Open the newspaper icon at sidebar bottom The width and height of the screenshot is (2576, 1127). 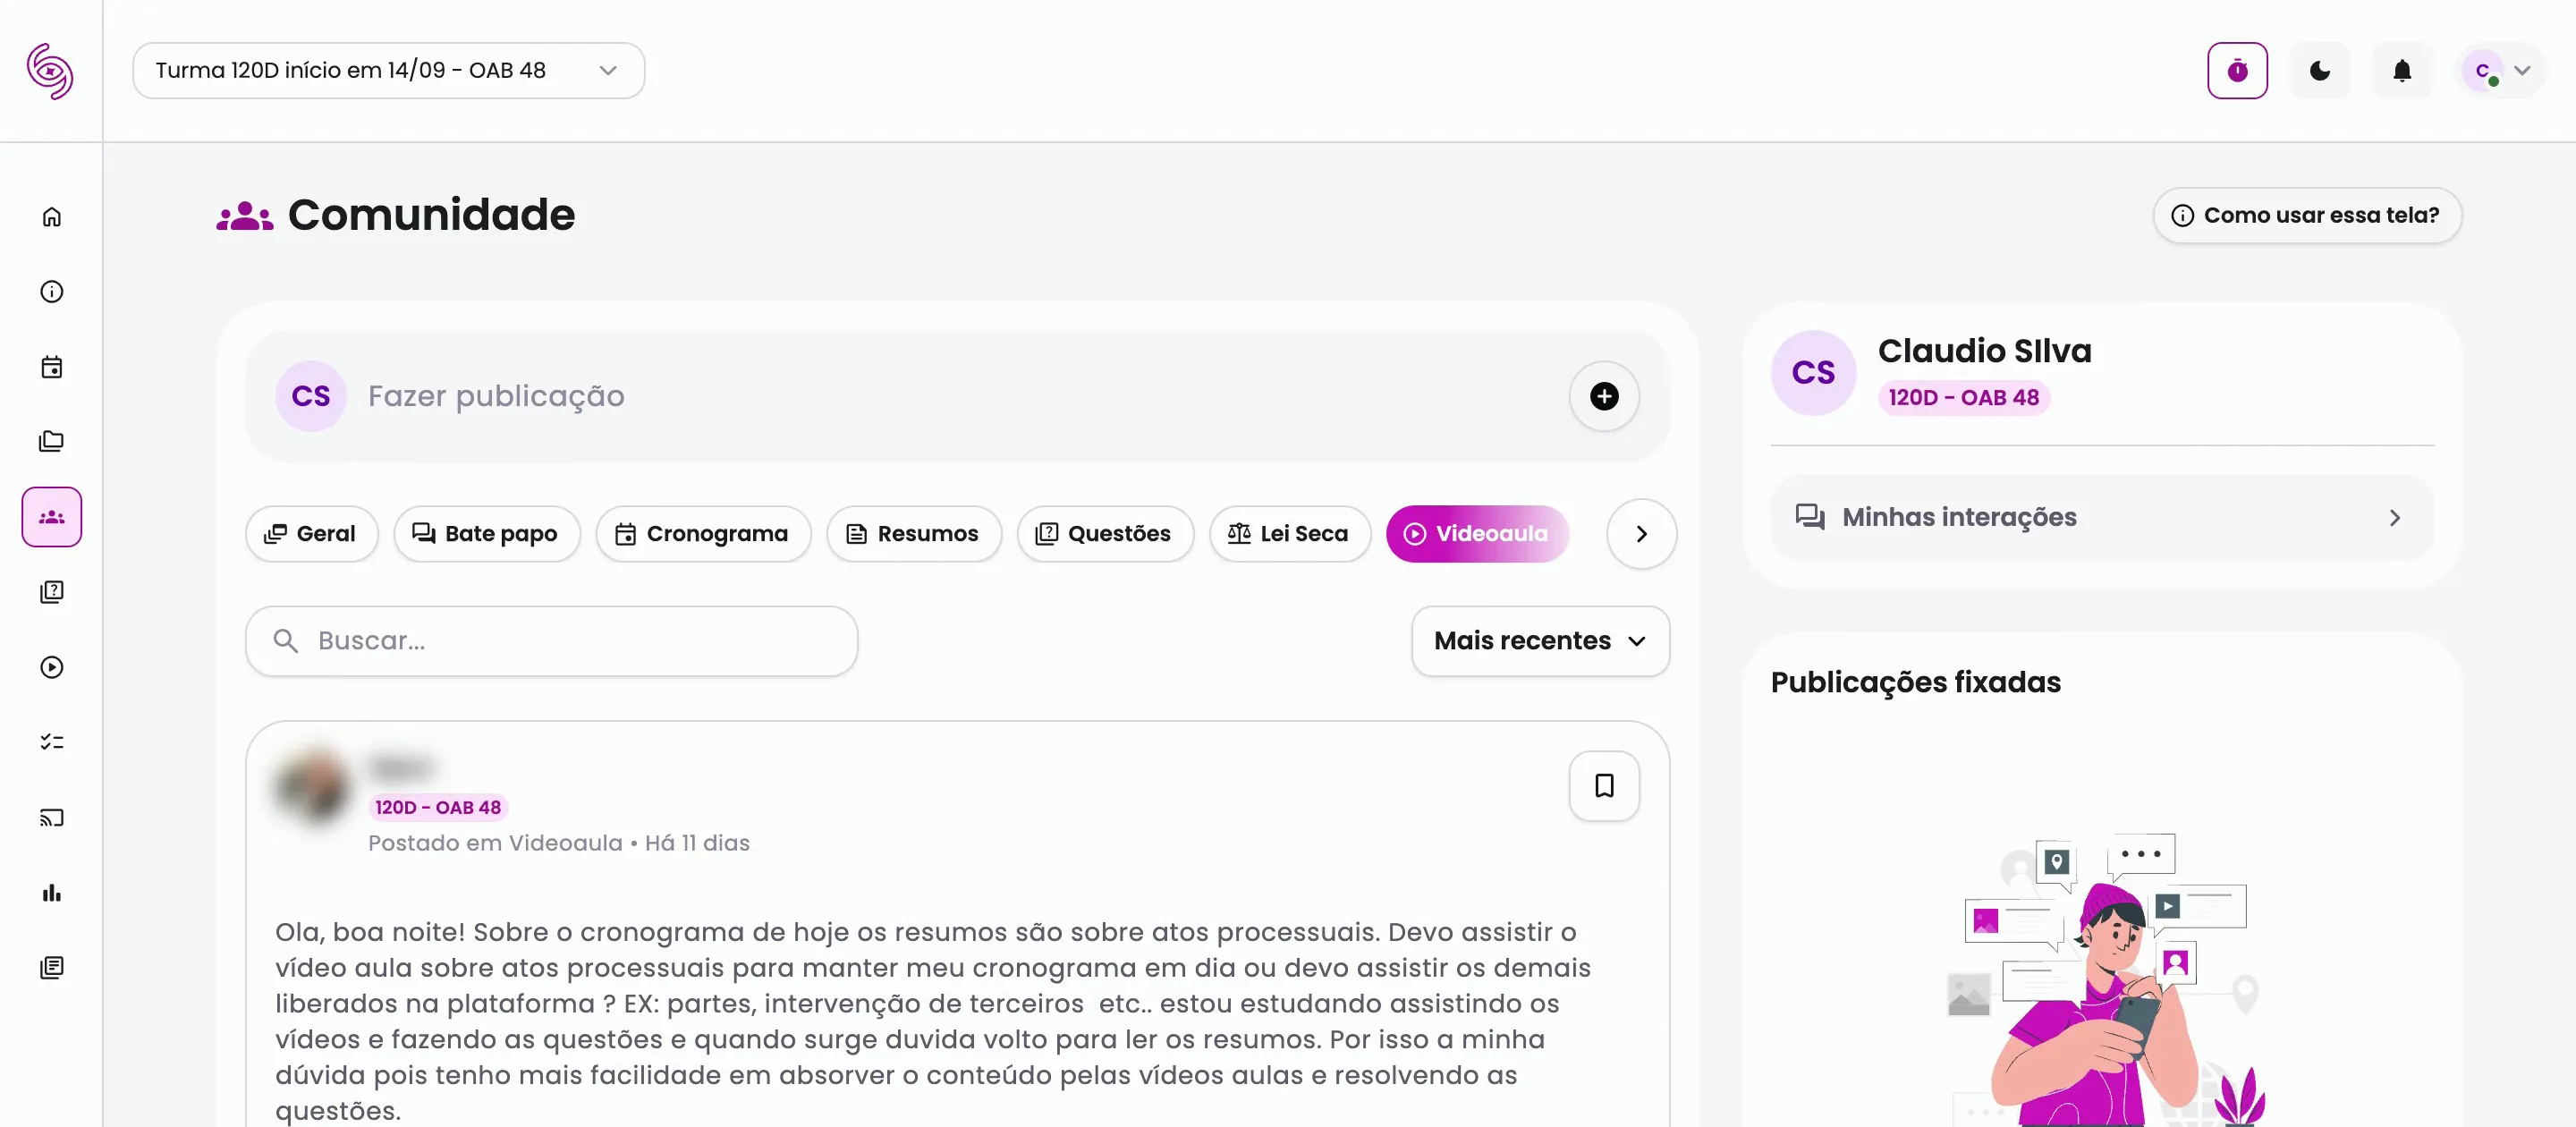tap(52, 968)
